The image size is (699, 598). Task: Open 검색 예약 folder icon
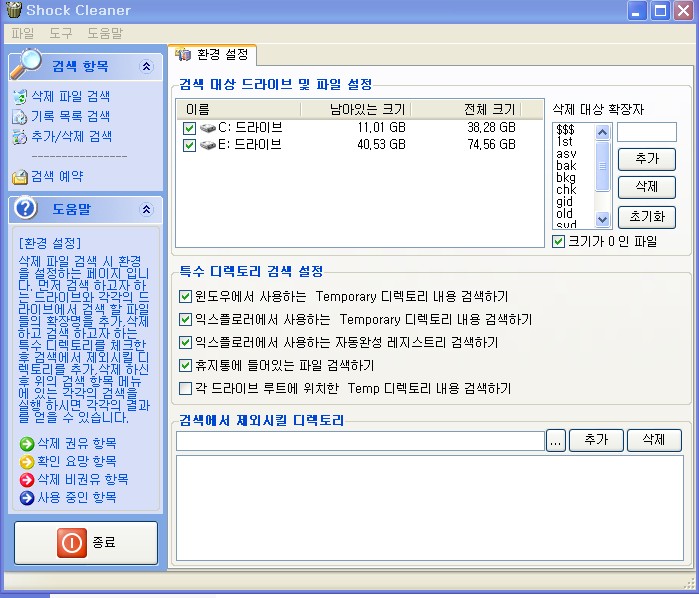20,177
